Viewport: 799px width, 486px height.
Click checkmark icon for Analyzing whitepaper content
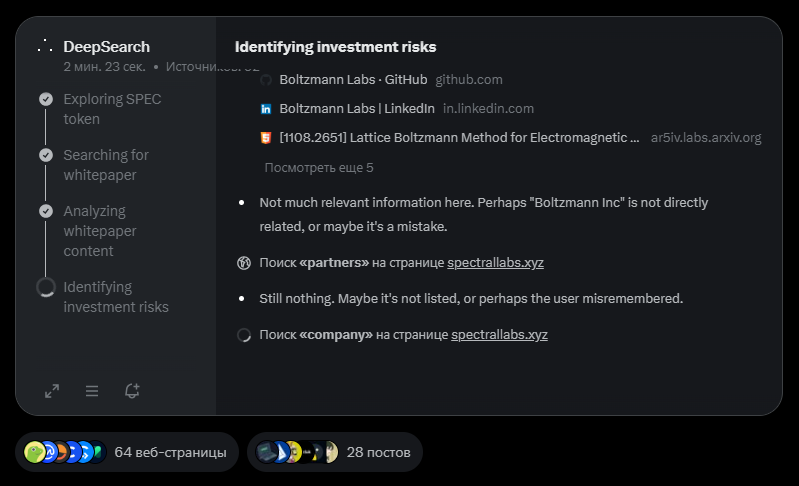[x=46, y=211]
